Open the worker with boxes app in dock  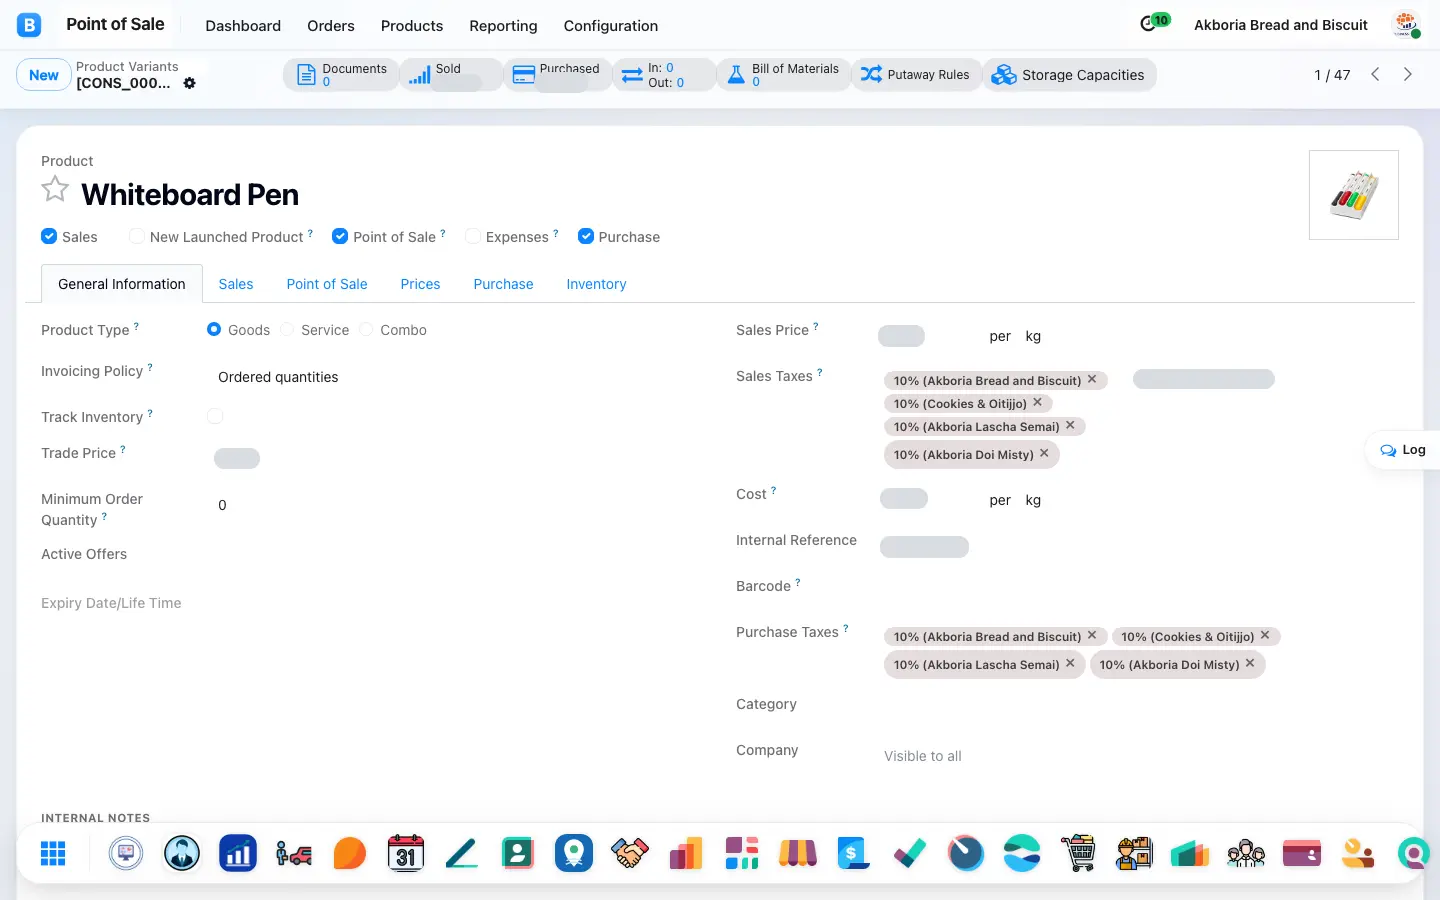[x=1134, y=853]
